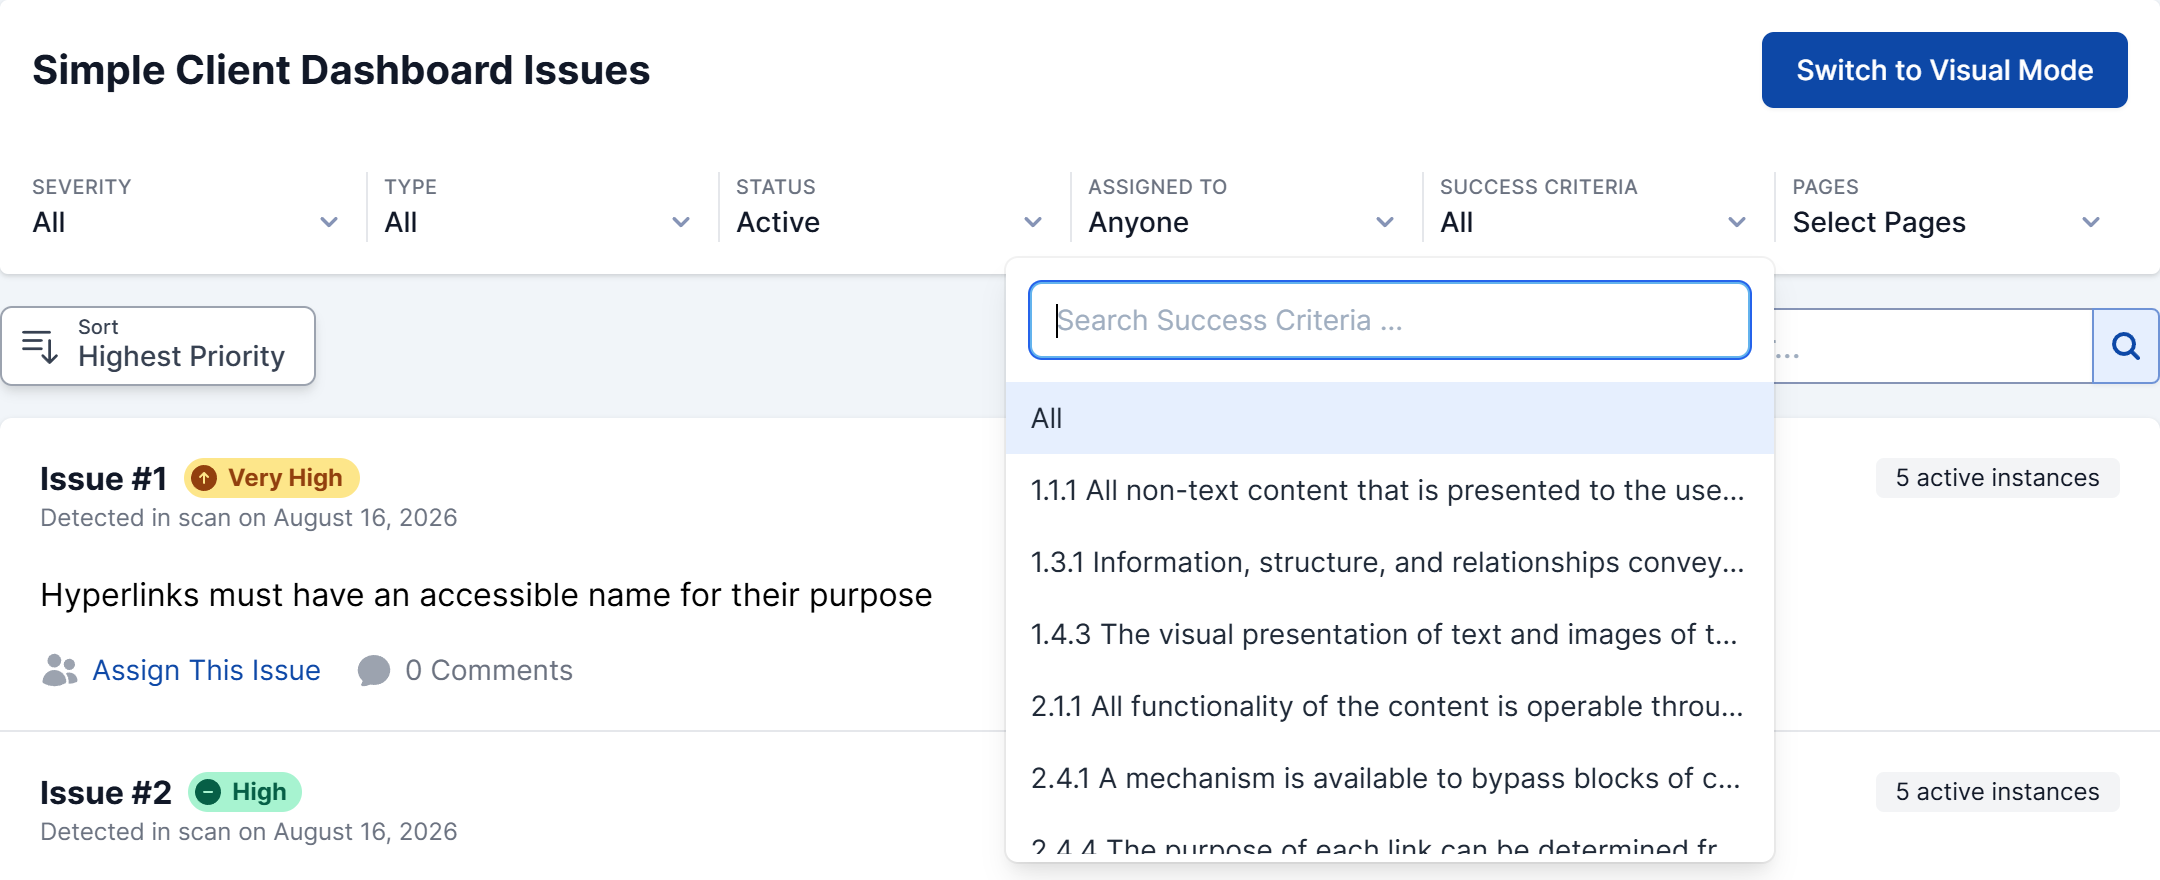Click the Pages dropdown chevron

click(2091, 222)
